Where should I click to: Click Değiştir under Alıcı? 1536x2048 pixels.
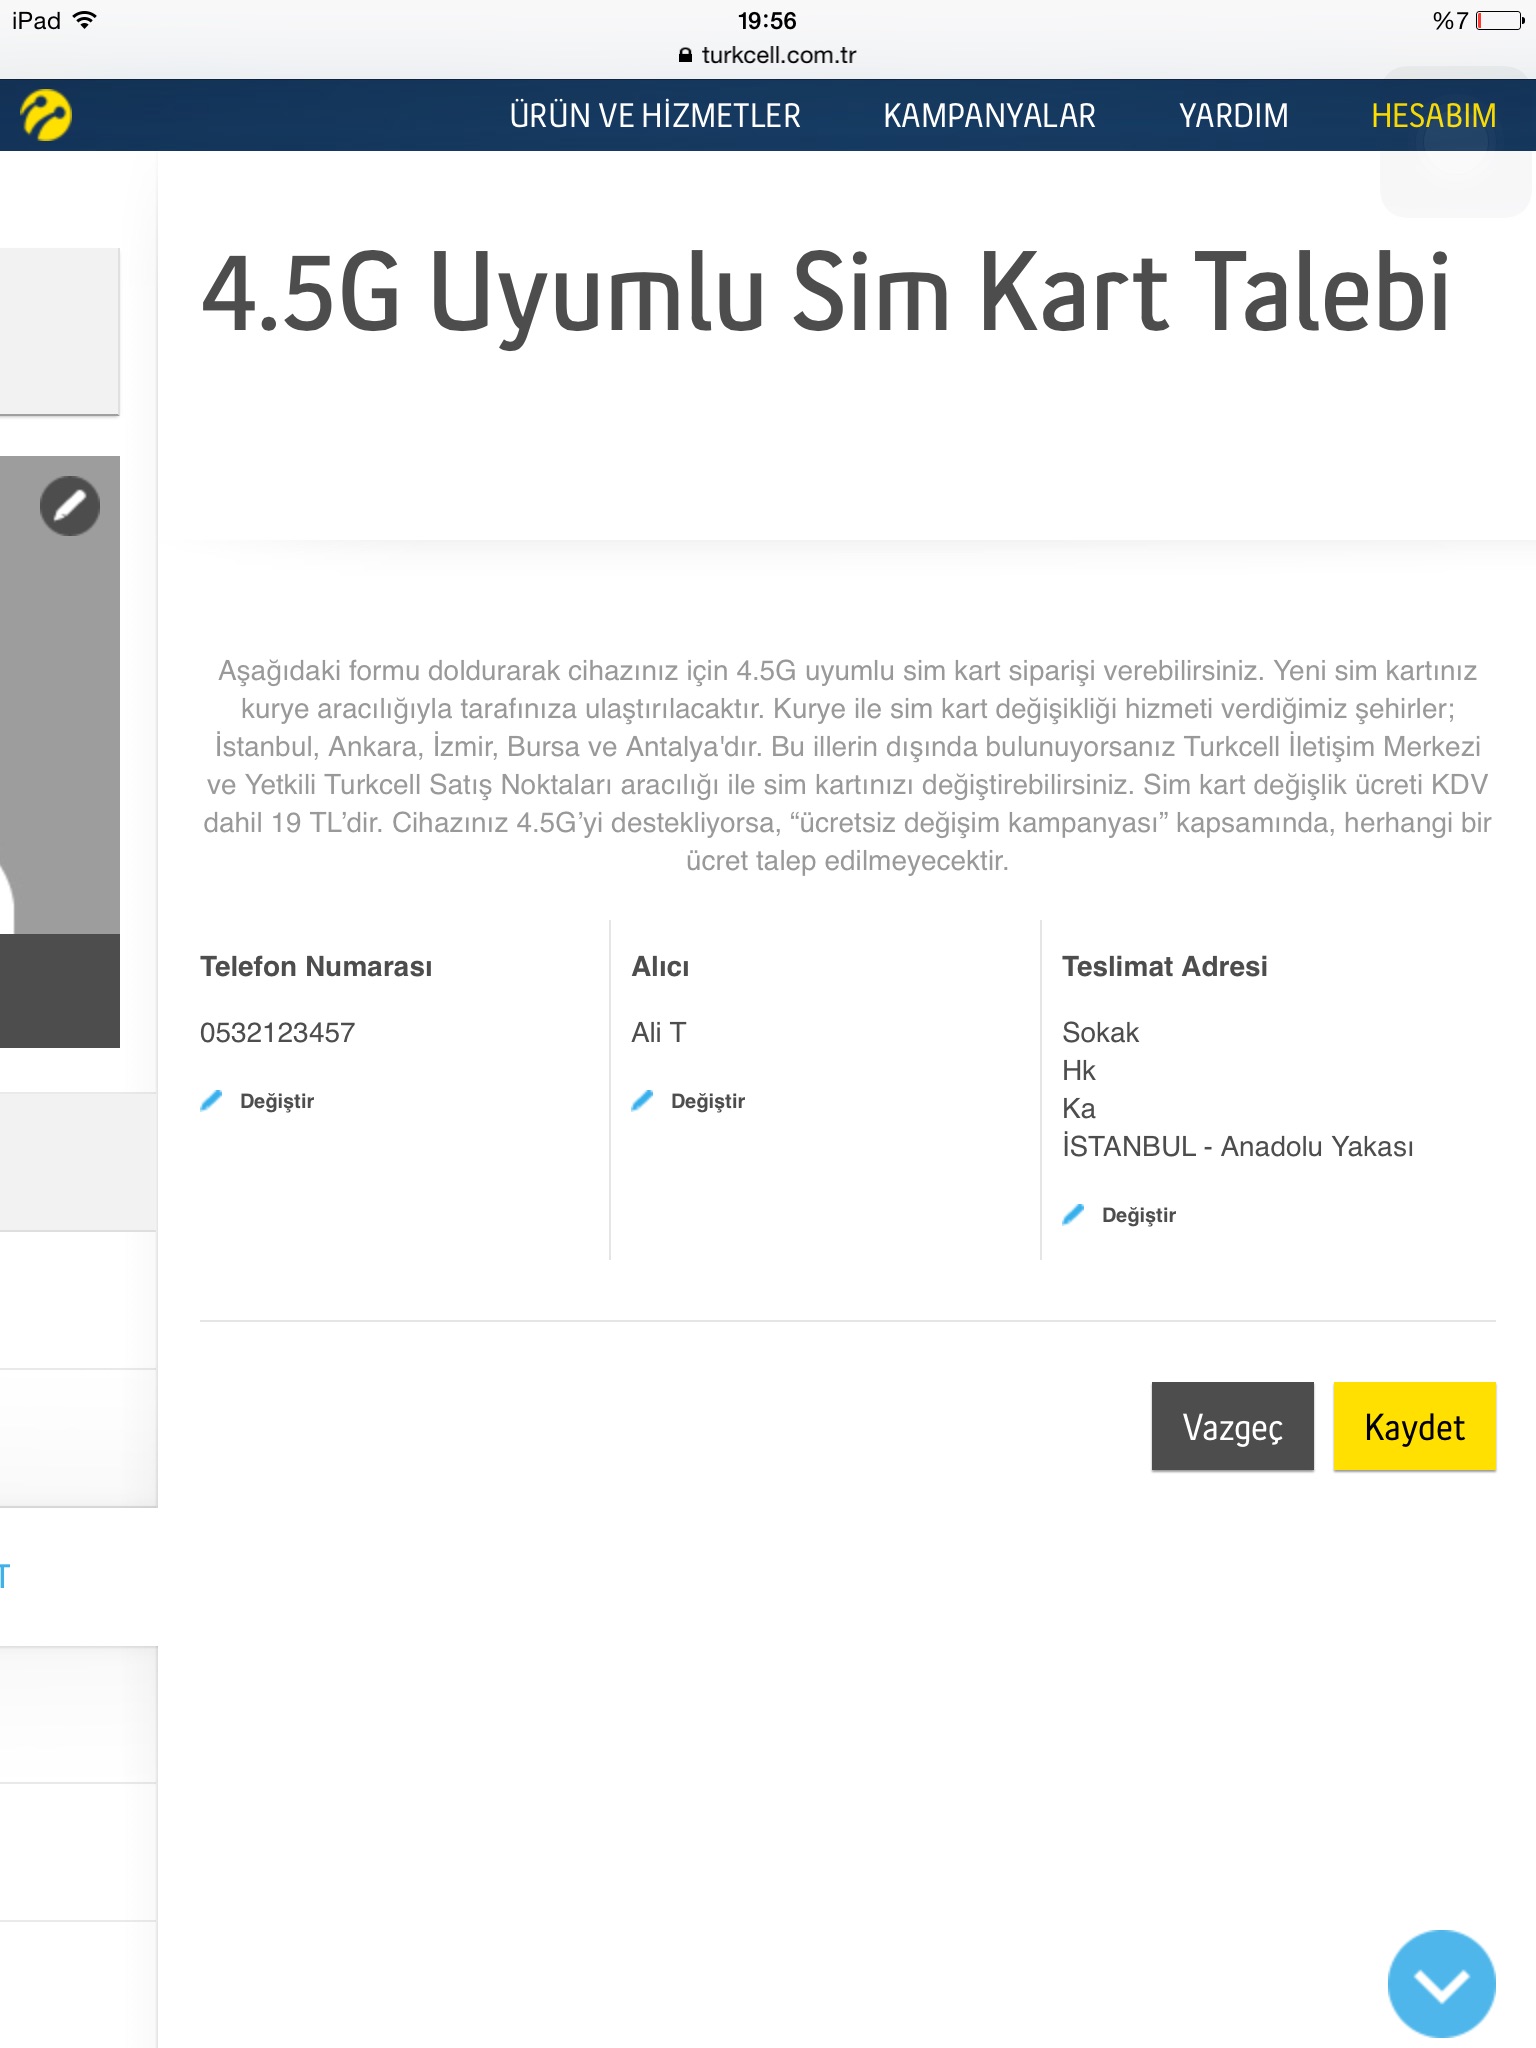(x=708, y=1101)
